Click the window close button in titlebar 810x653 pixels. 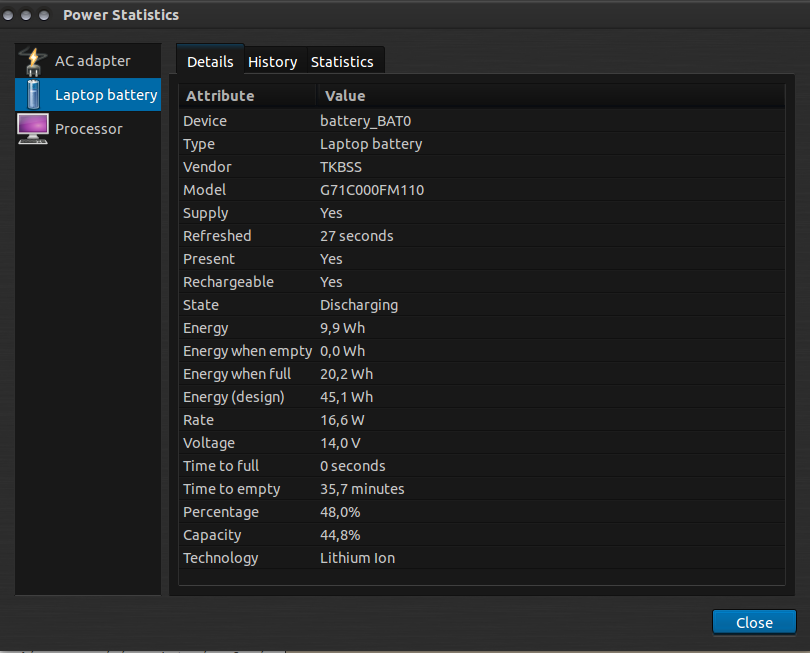point(8,15)
